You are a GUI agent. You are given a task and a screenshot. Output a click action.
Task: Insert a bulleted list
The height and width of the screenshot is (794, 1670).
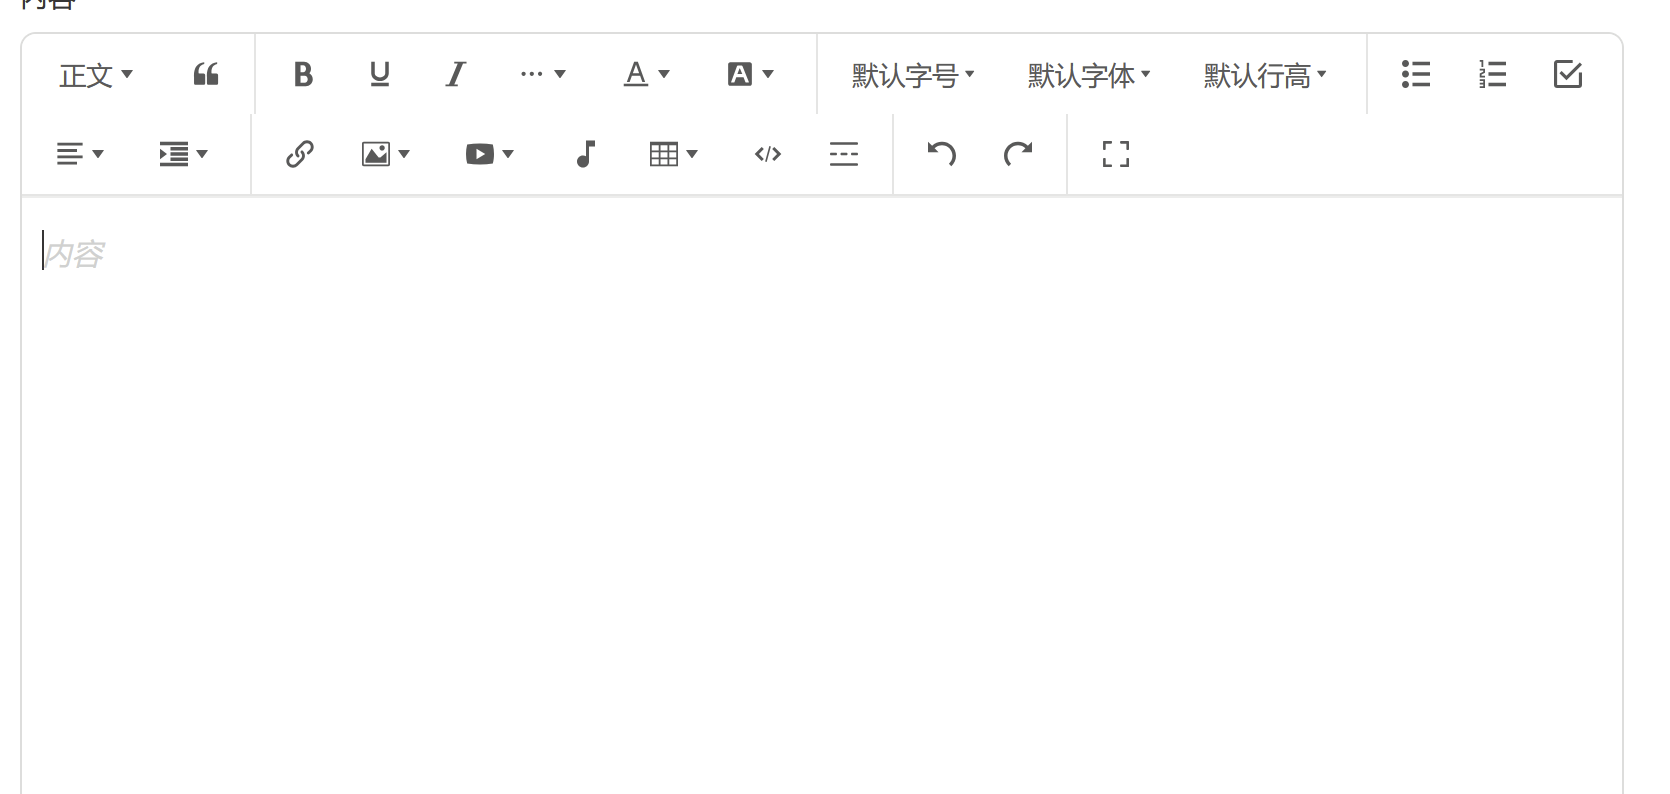click(x=1416, y=75)
